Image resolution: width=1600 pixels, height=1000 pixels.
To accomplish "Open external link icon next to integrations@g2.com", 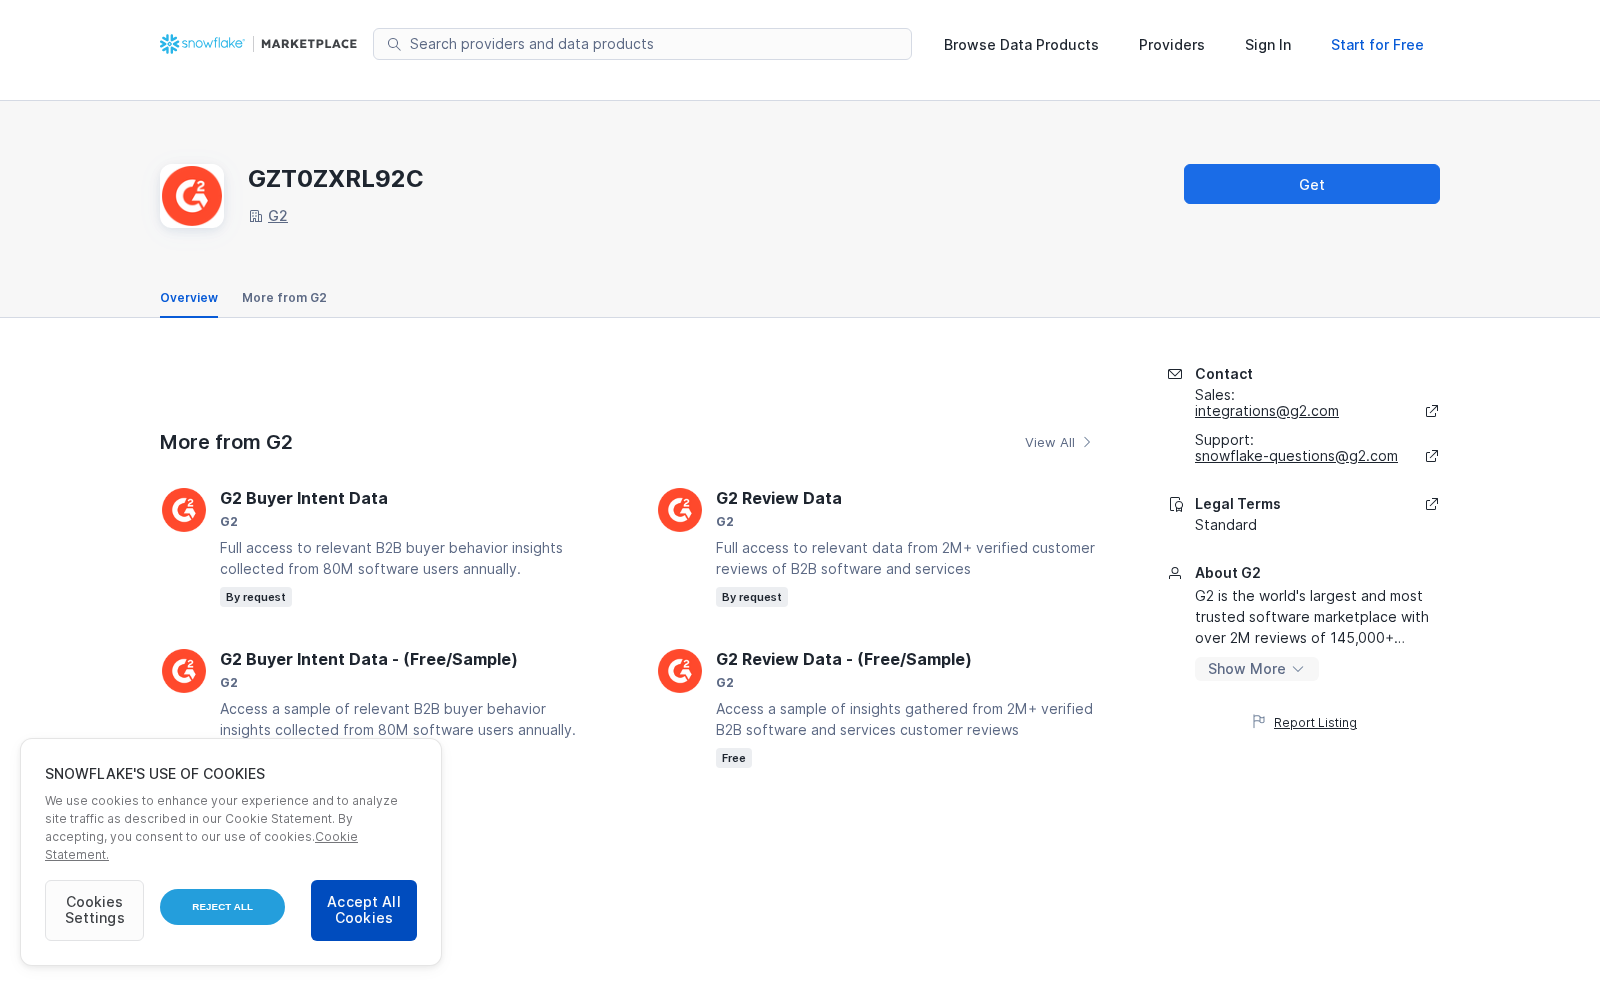I will coord(1432,411).
